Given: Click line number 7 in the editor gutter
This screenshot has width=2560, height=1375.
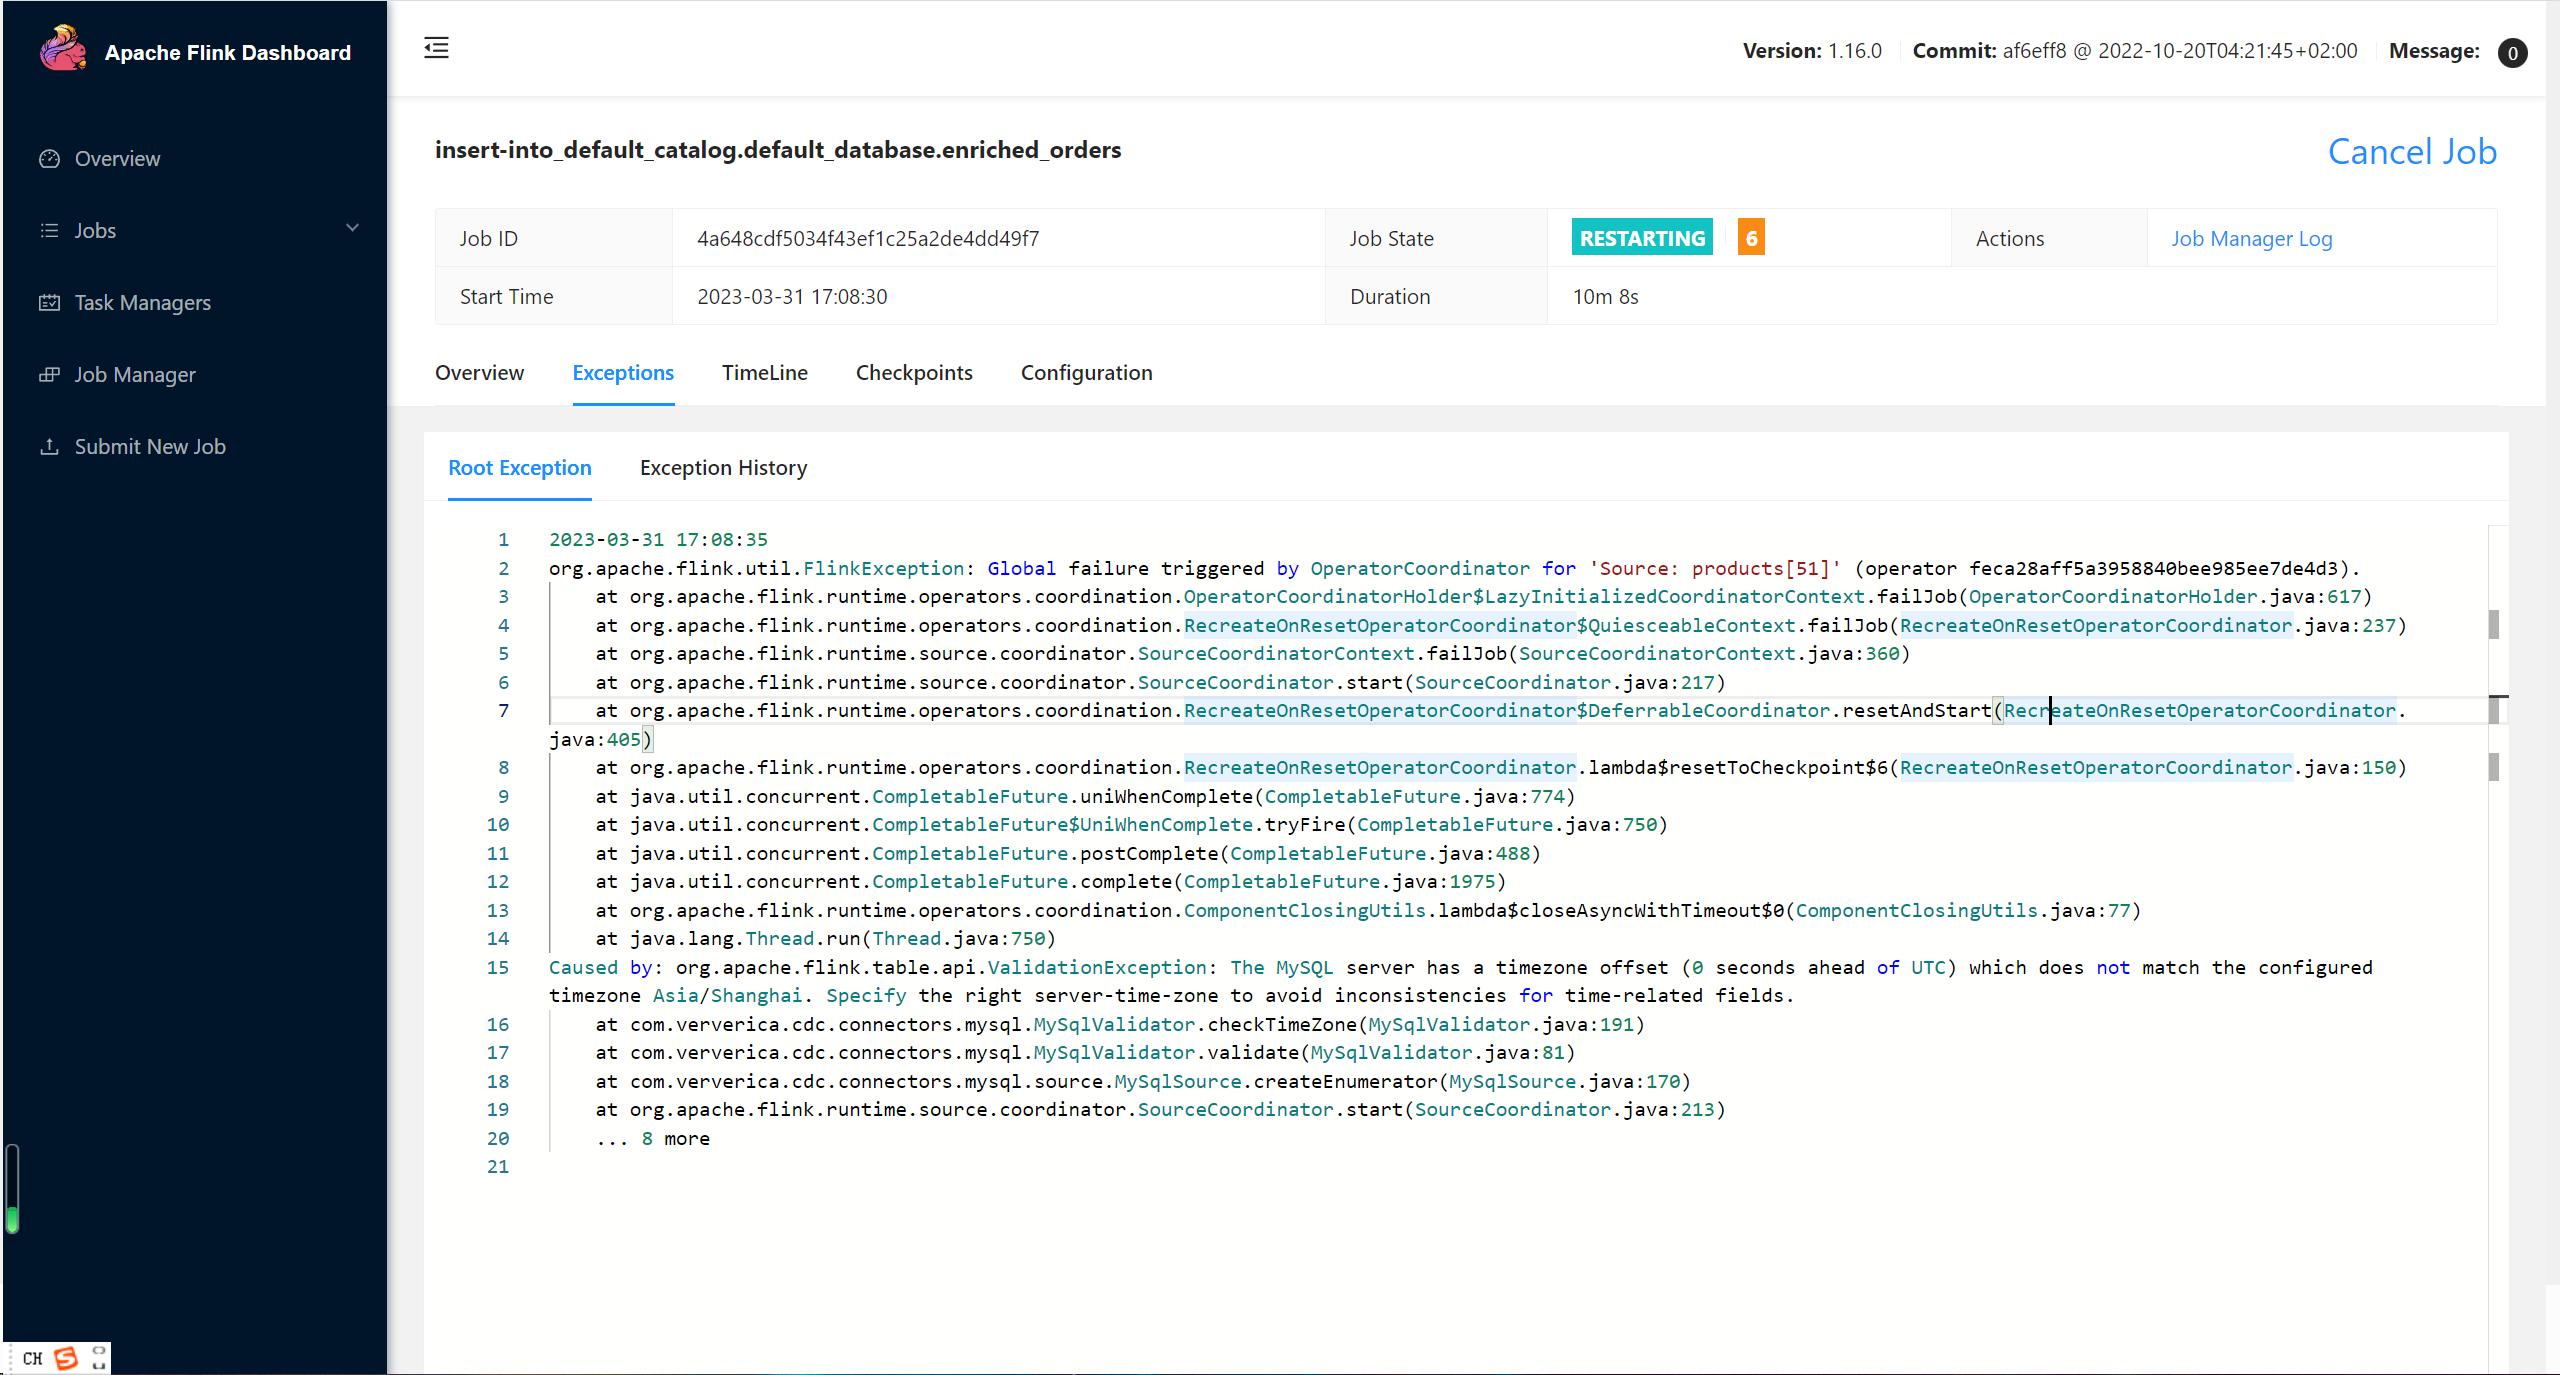Looking at the screenshot, I should [504, 710].
